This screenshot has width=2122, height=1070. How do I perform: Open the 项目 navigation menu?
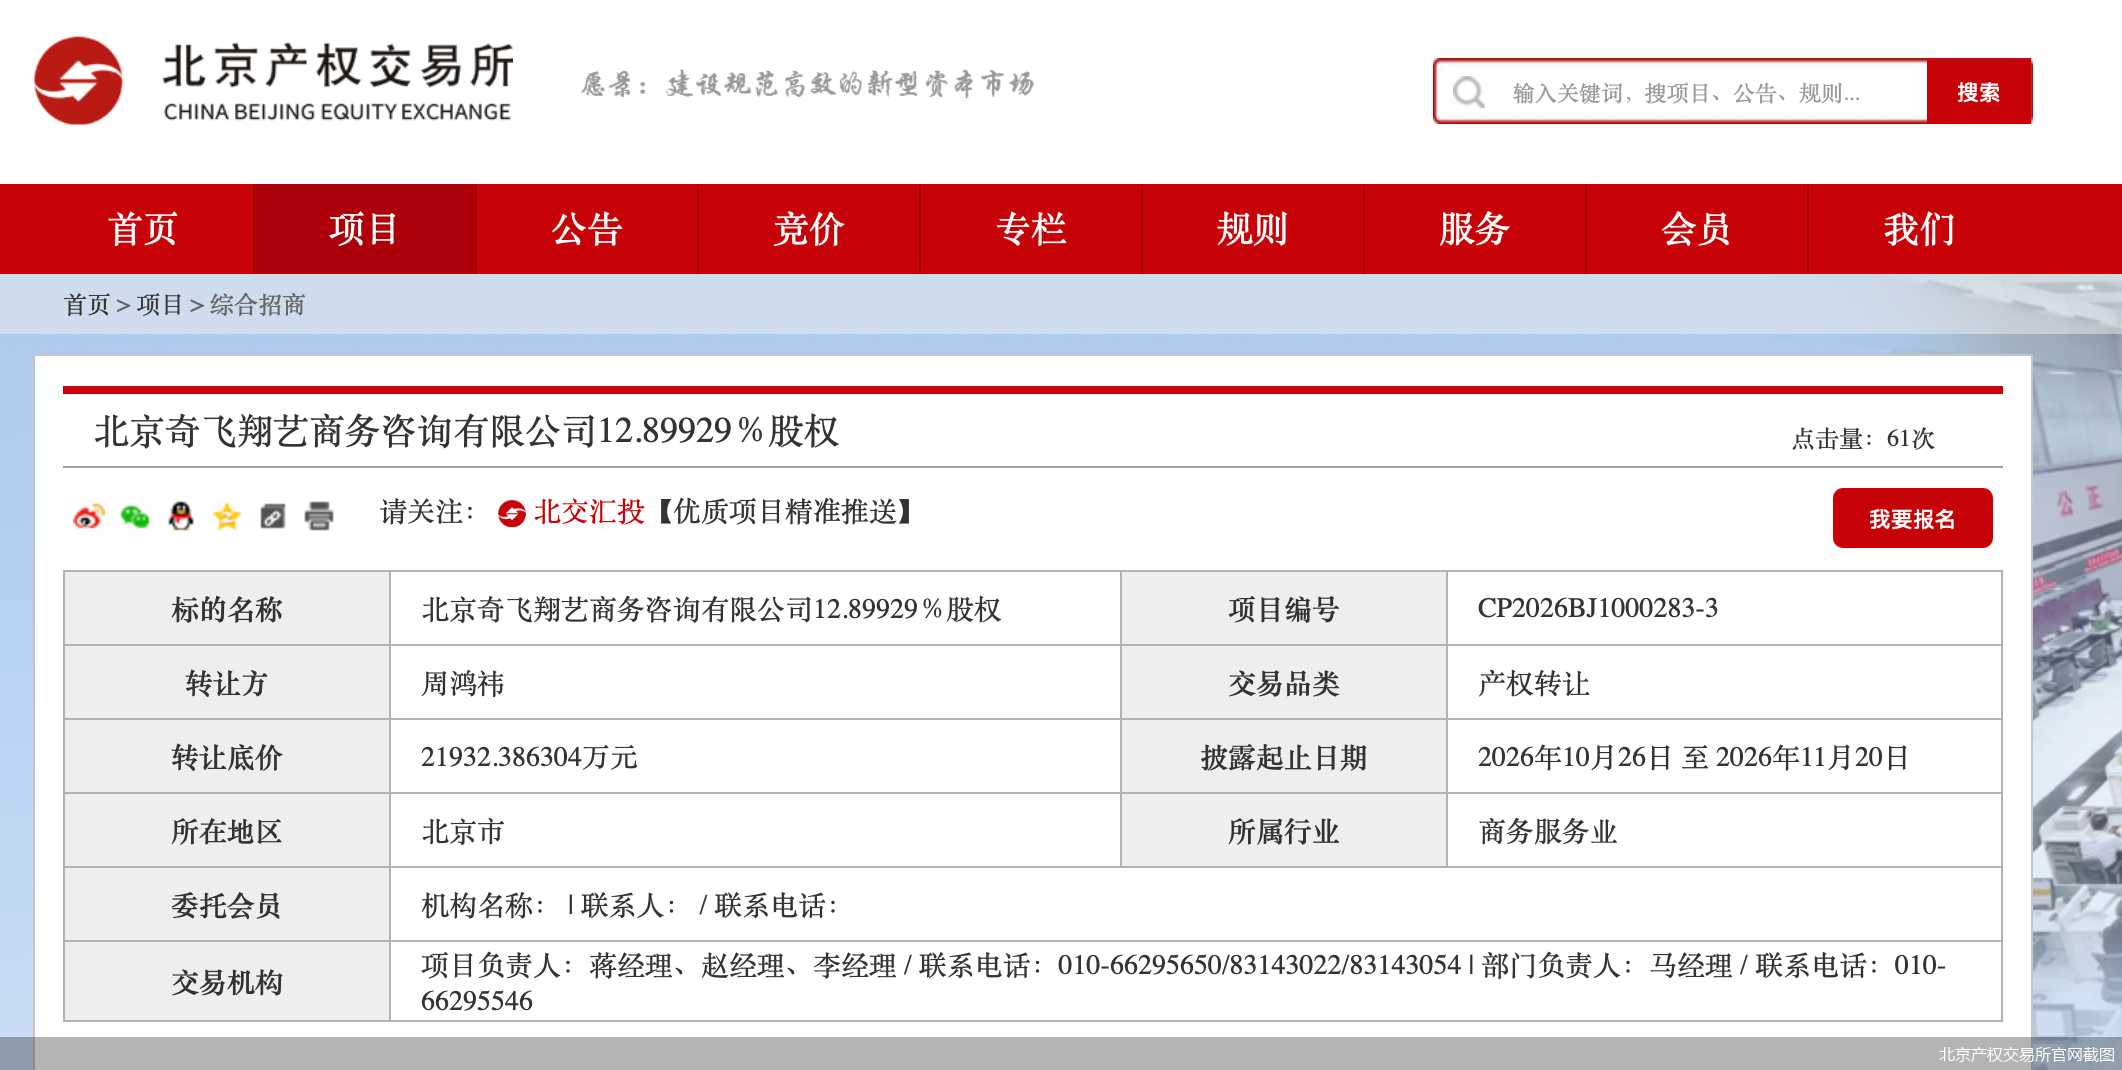point(364,229)
